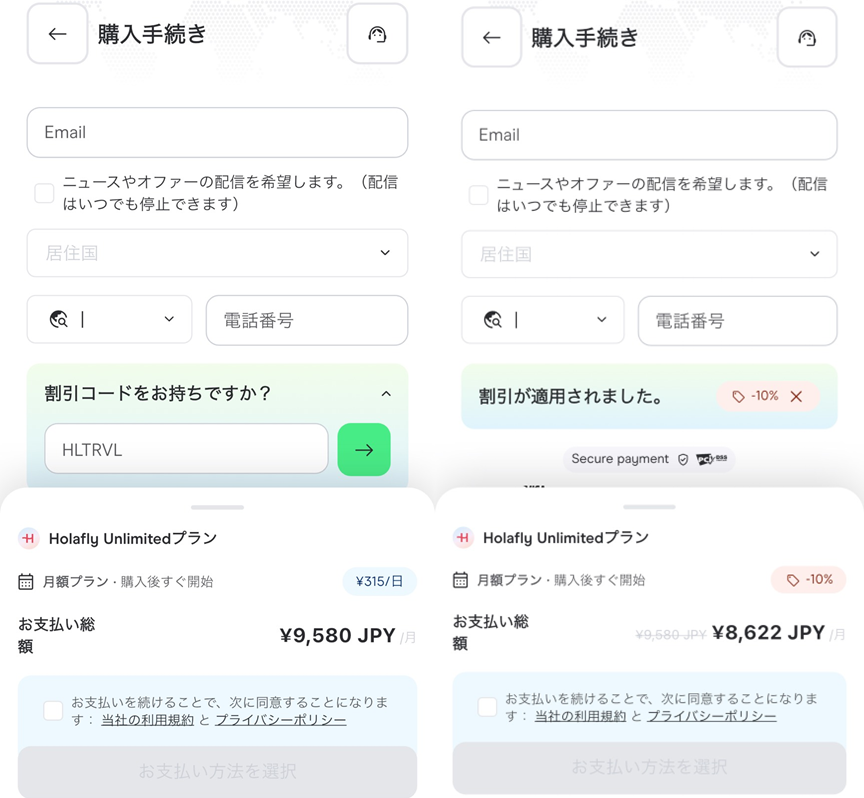Open support headset icon on the left screen
The image size is (864, 798).
(377, 34)
